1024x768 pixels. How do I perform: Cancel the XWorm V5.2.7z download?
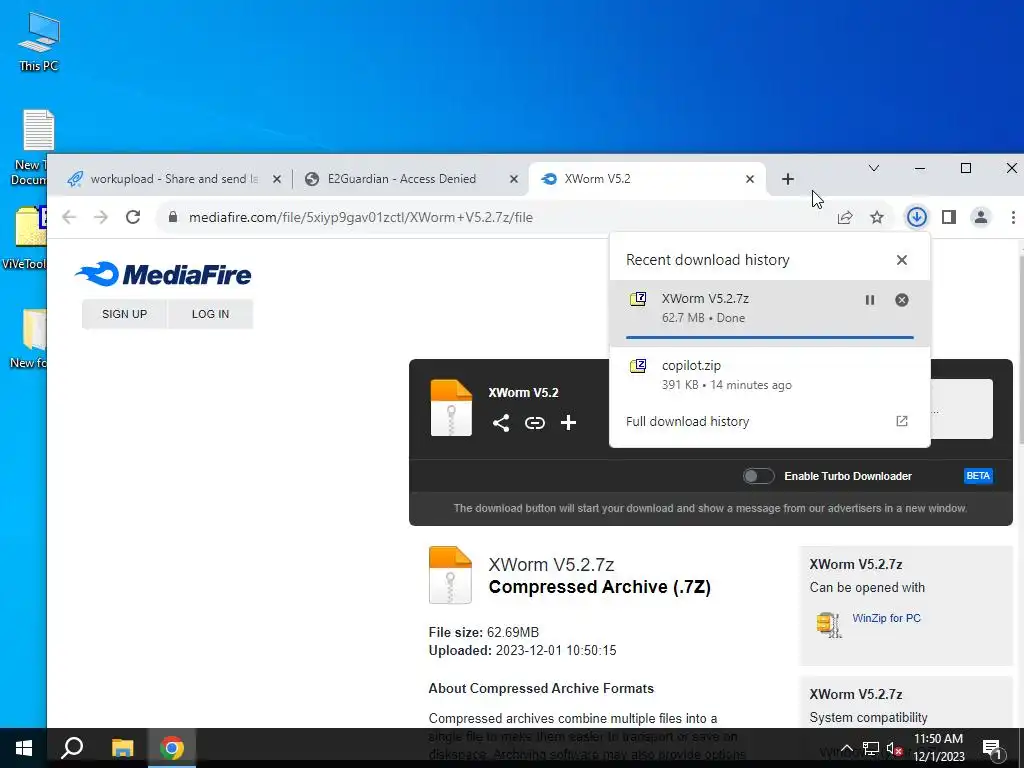click(x=902, y=300)
